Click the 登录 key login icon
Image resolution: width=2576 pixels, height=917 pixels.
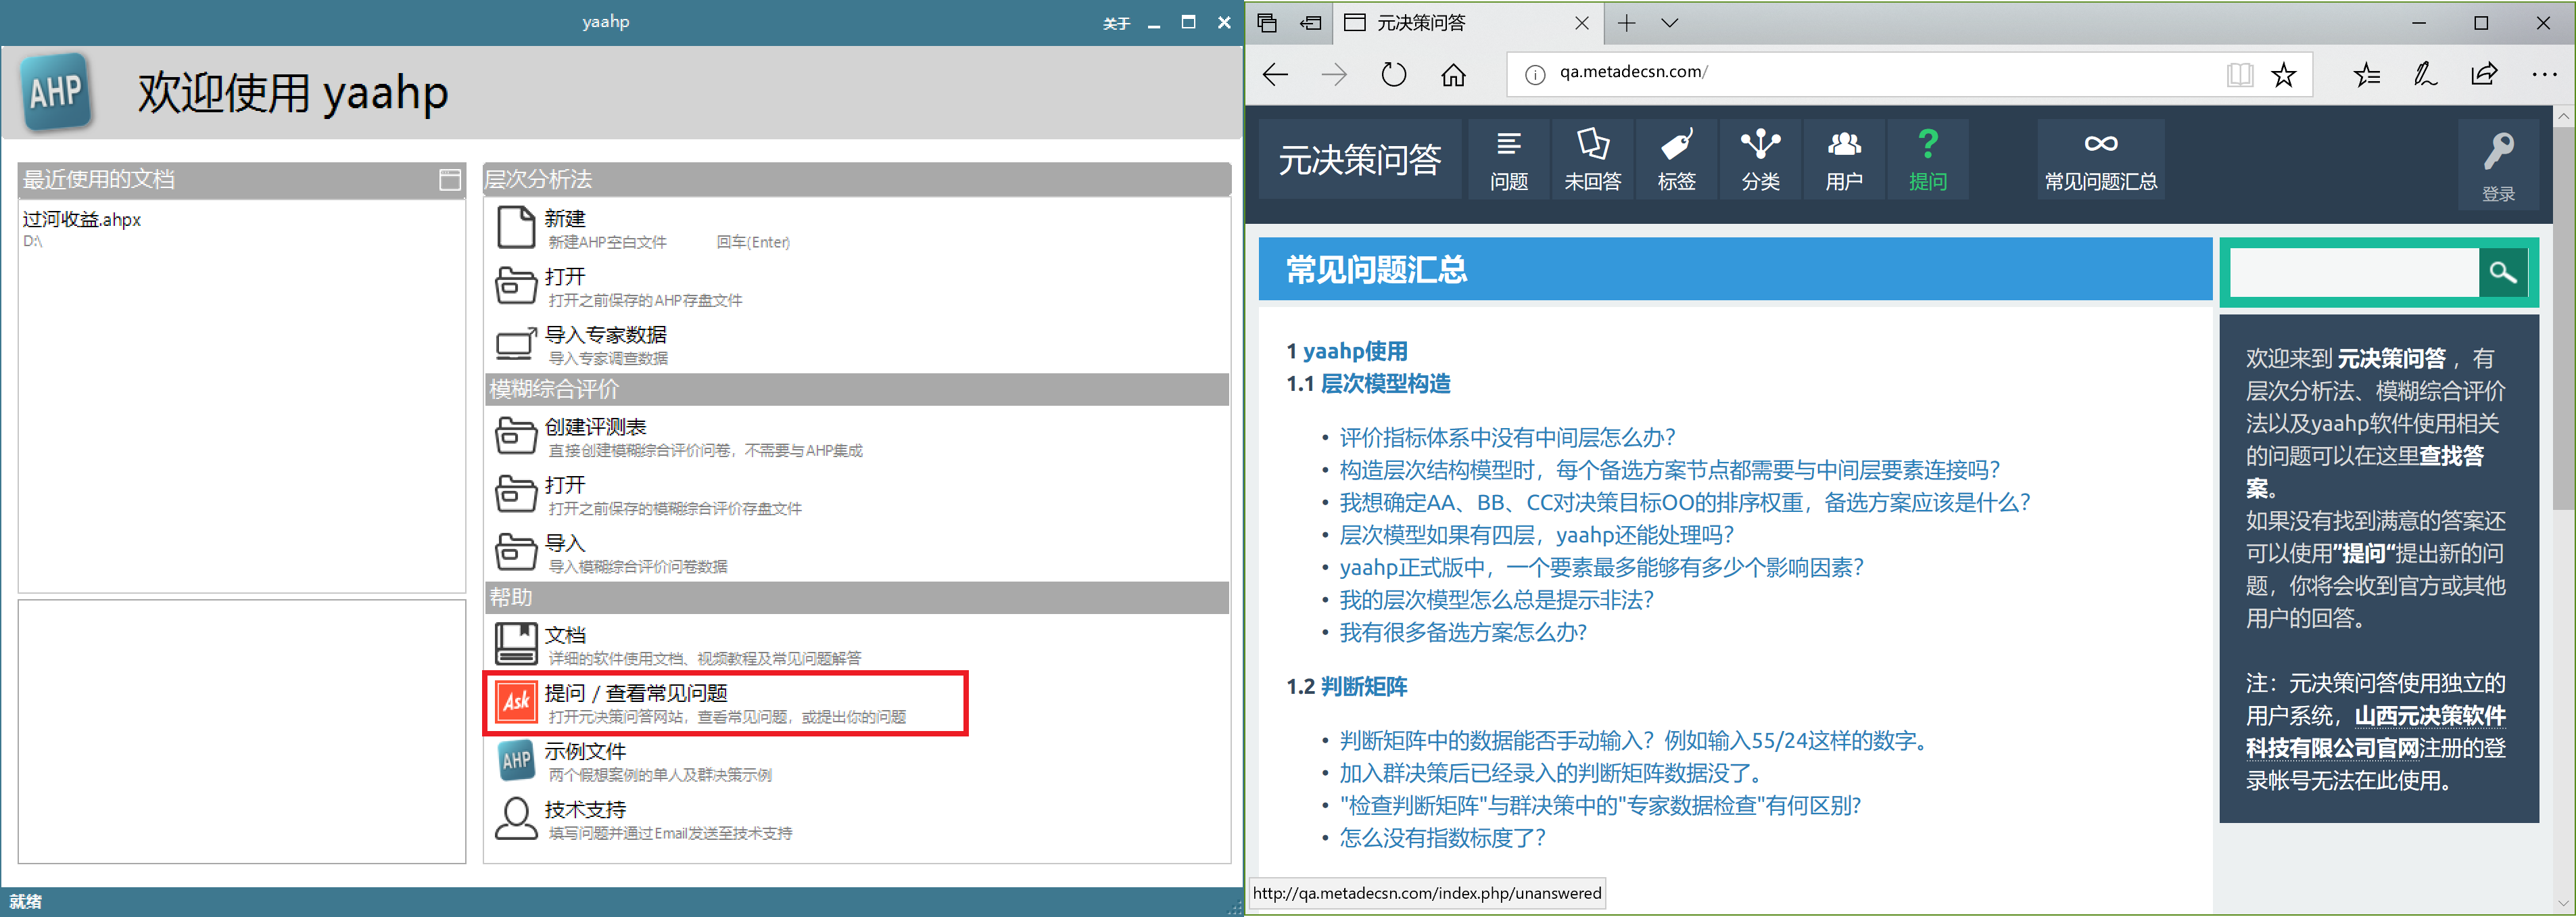[2498, 165]
